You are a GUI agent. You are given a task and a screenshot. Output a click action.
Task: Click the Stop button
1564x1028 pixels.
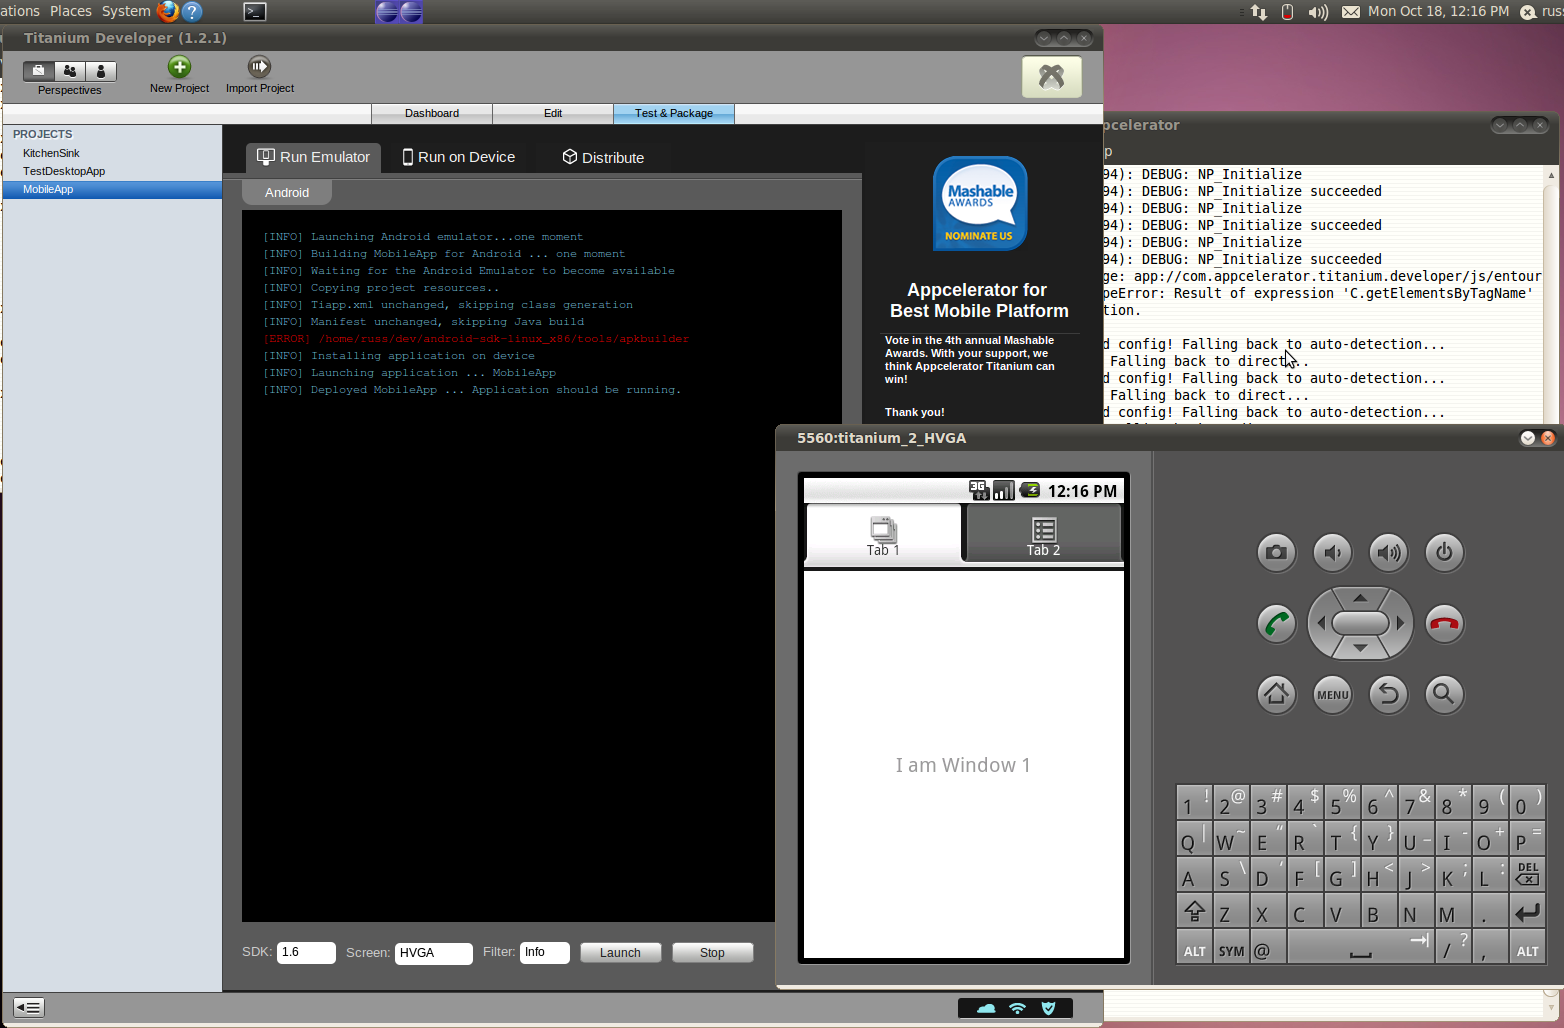coord(712,952)
